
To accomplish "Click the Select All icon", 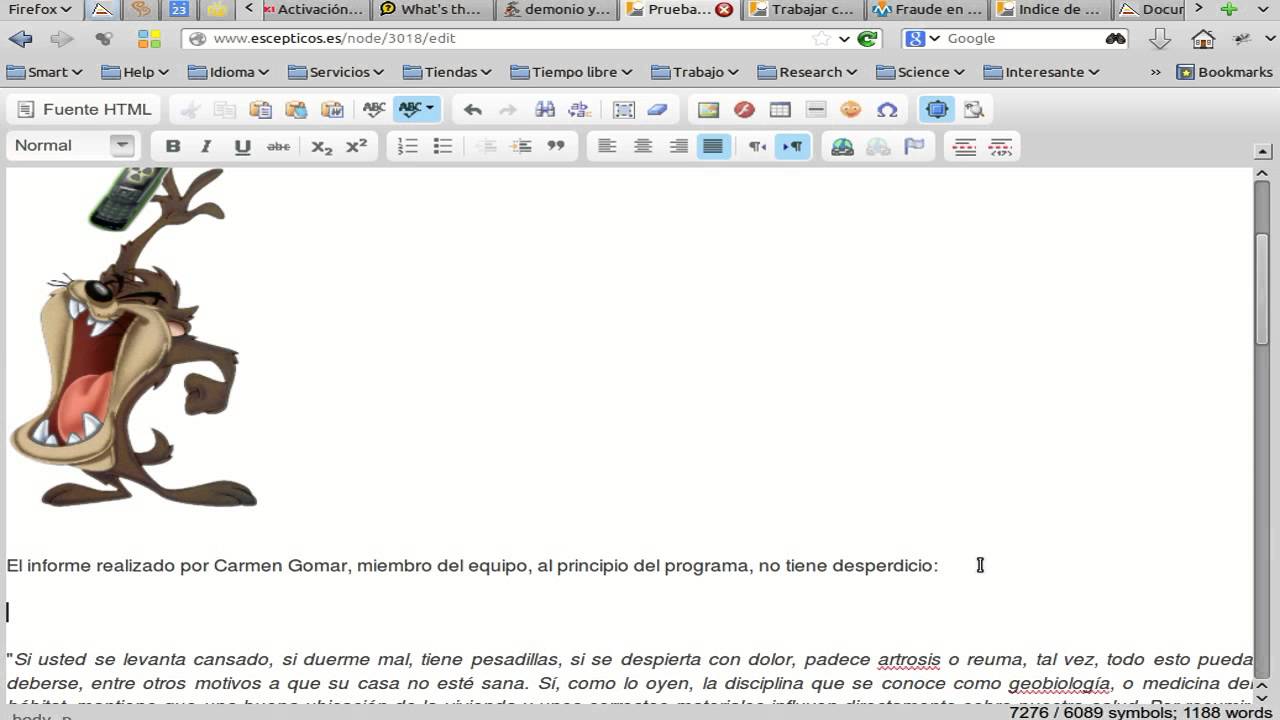I will pyautogui.click(x=624, y=109).
